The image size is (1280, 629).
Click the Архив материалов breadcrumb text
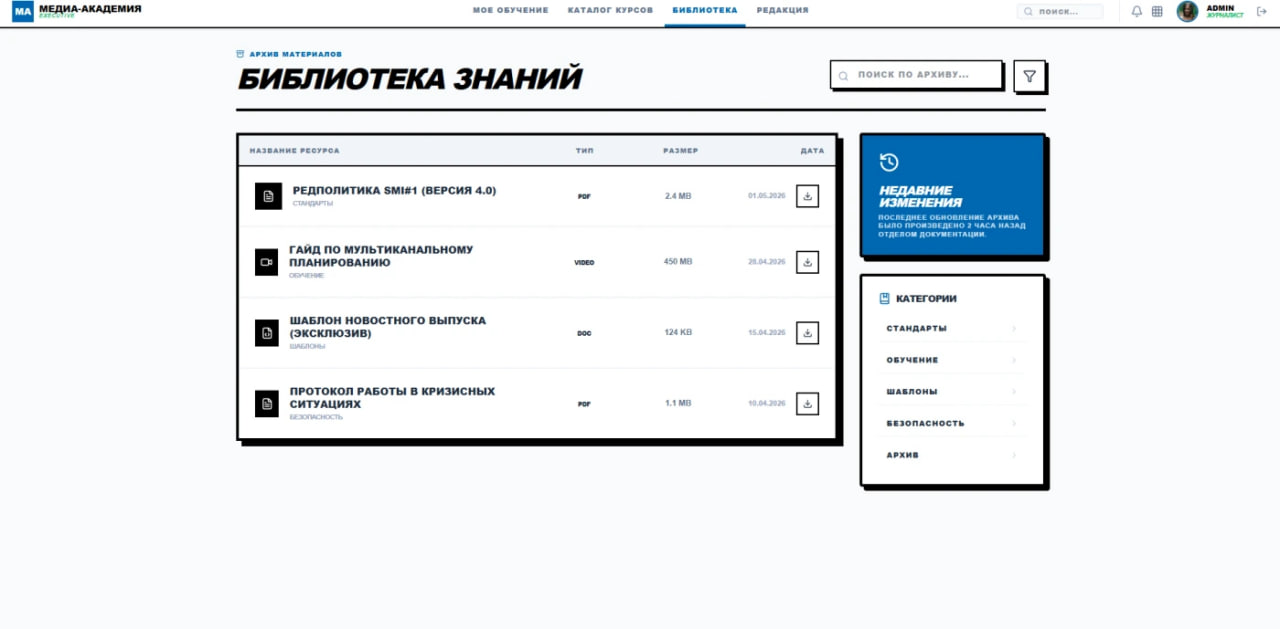(x=296, y=54)
